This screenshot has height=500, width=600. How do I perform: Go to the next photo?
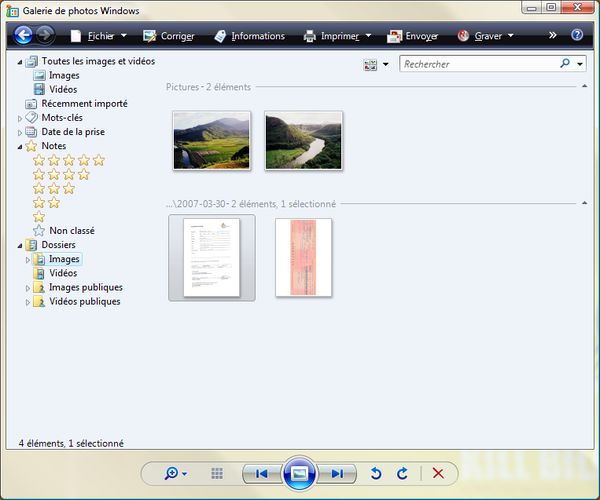tap(337, 474)
